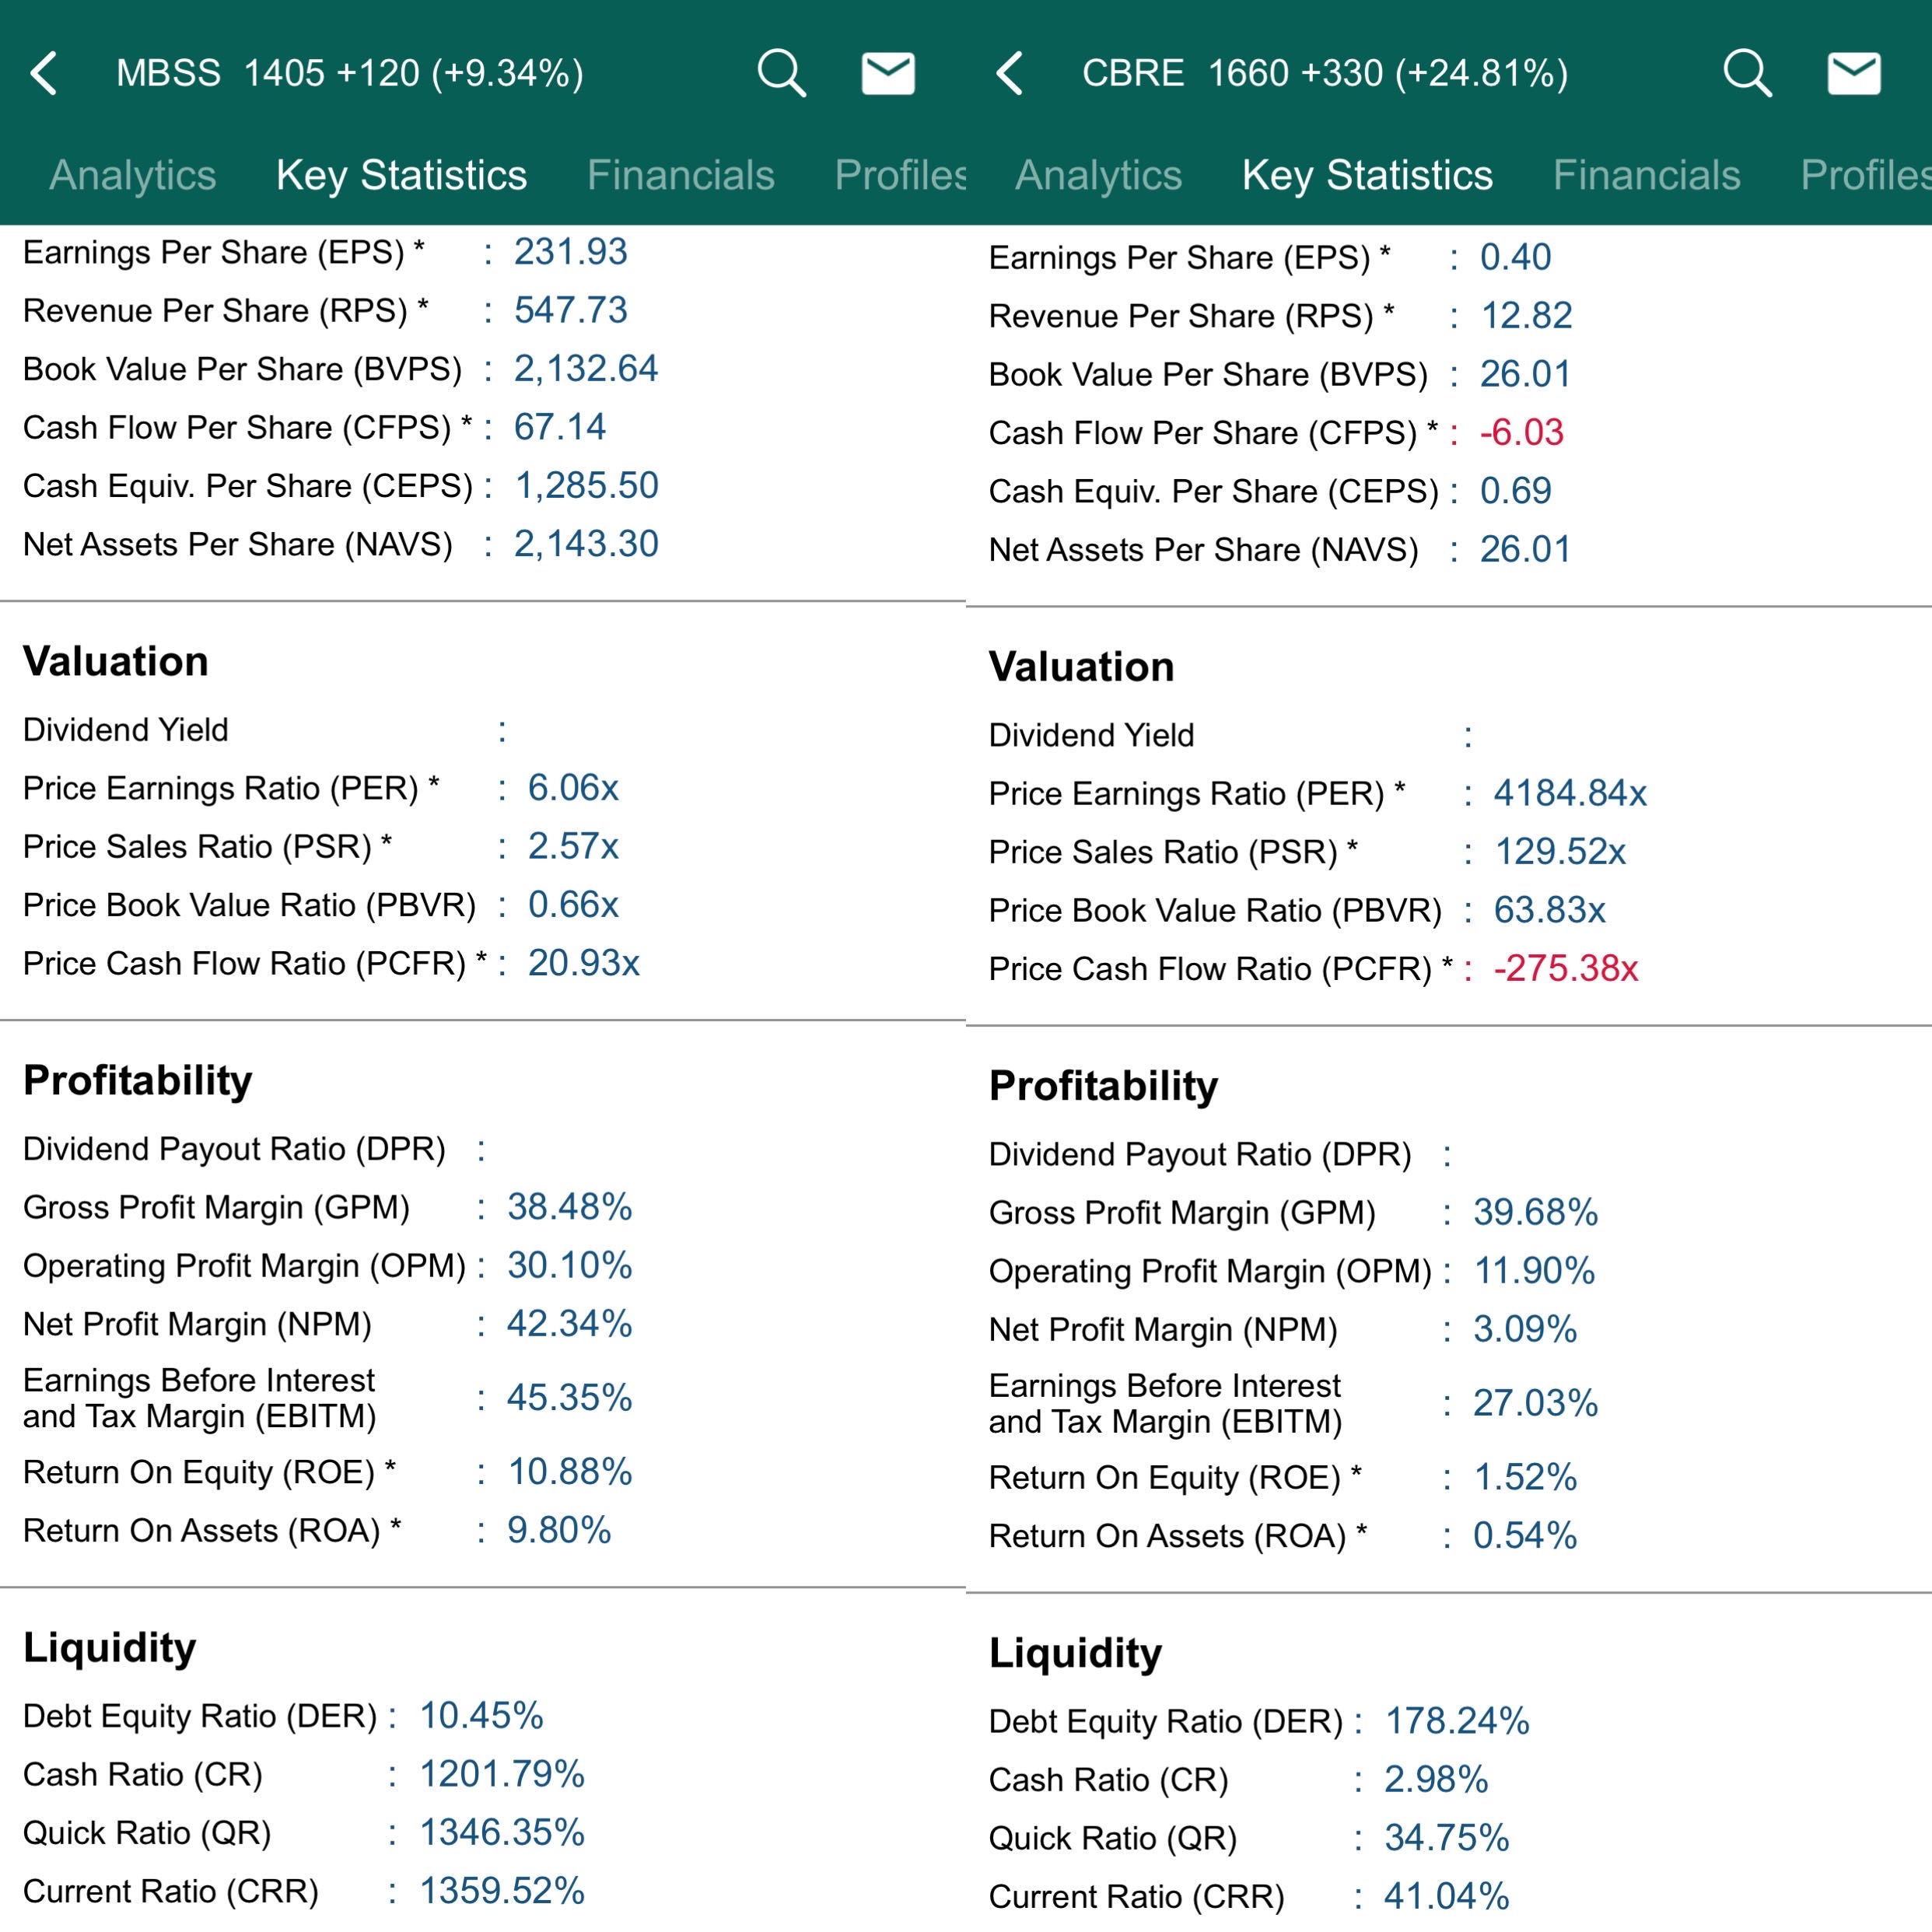This screenshot has width=1932, height=1932.
Task: Open the Financials tab for CBRE
Action: 1646,175
